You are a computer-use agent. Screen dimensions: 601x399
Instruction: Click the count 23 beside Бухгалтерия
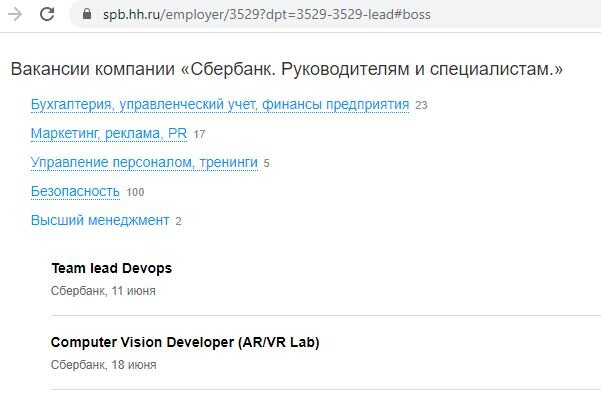421,105
